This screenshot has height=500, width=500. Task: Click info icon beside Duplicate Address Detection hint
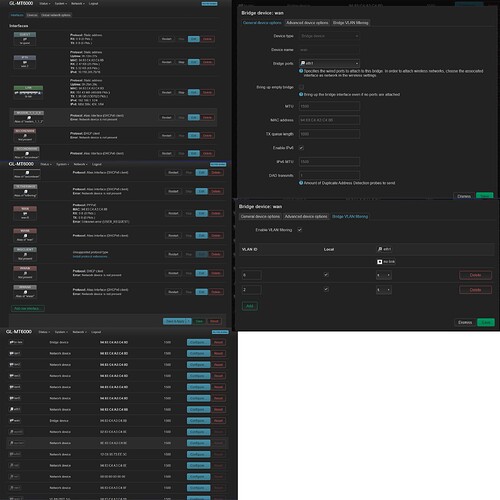click(x=301, y=183)
